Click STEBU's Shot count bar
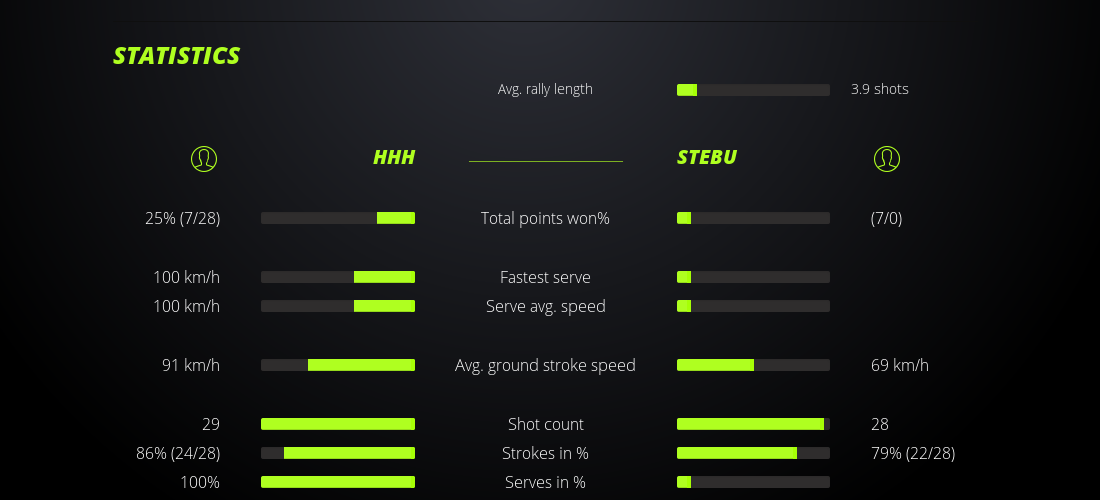The height and width of the screenshot is (500, 1100). [753, 424]
